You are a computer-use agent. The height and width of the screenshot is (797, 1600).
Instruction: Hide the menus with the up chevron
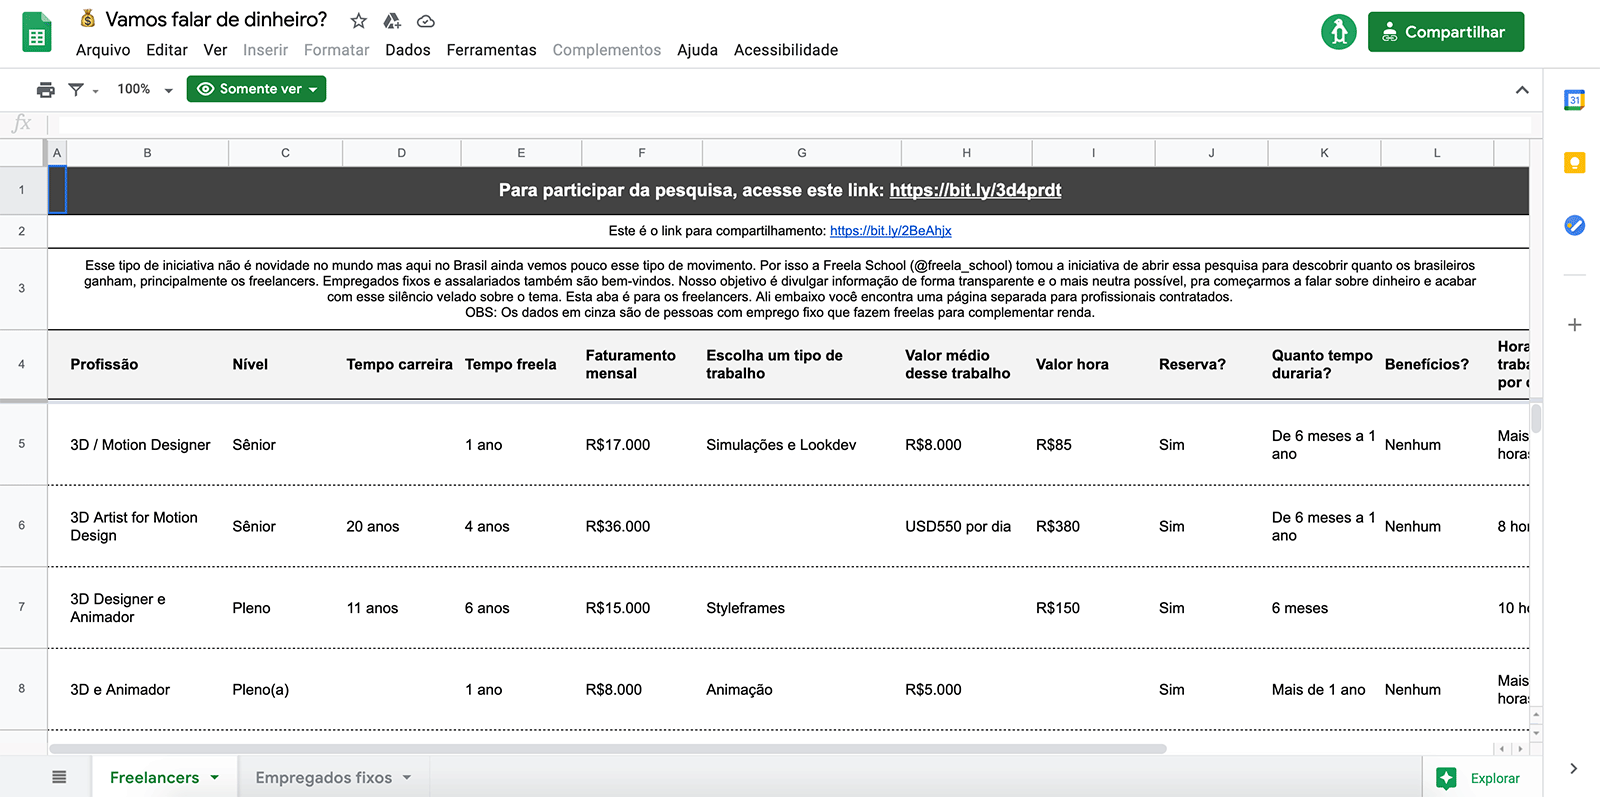(1522, 90)
